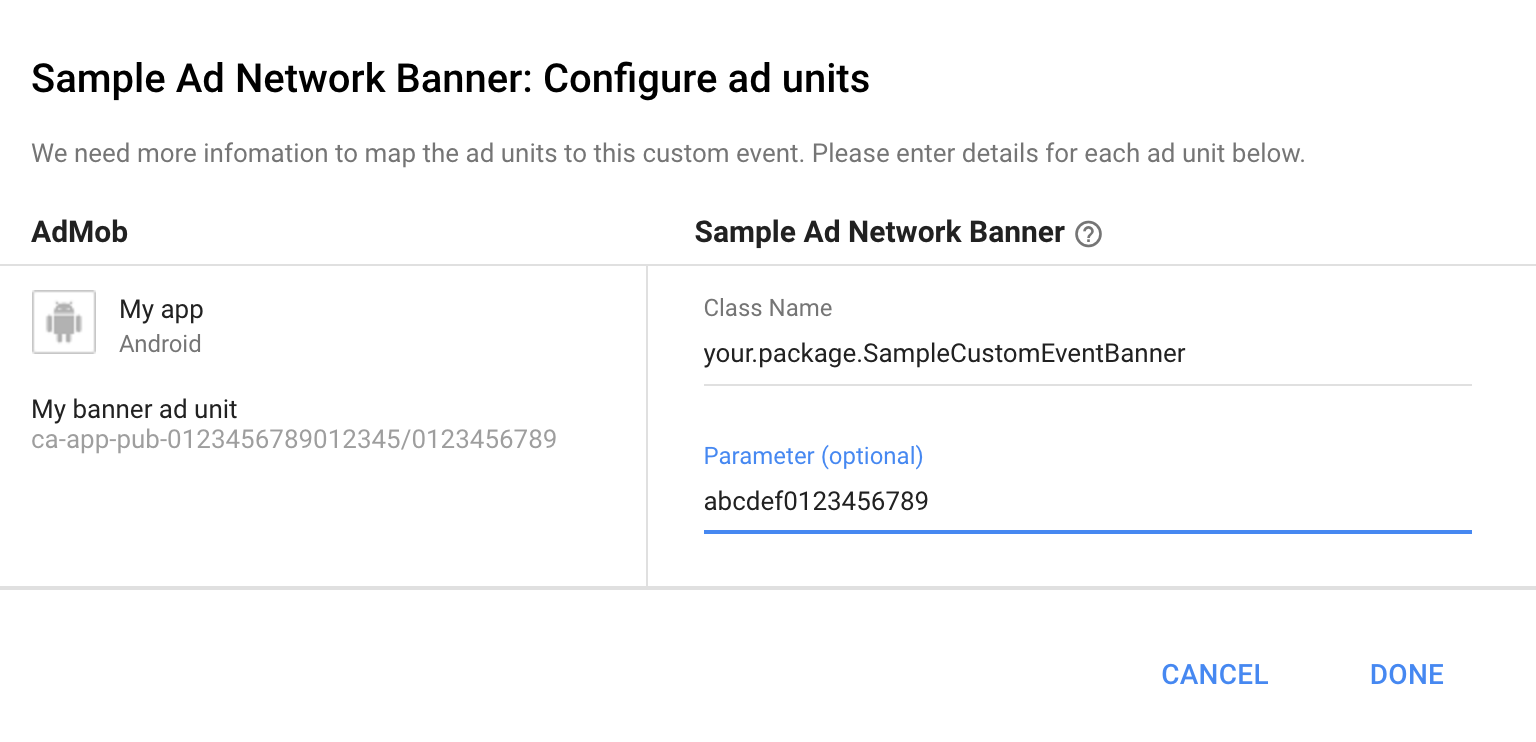
Task: Click the ca-app-pub ad unit ID
Action: tap(294, 439)
